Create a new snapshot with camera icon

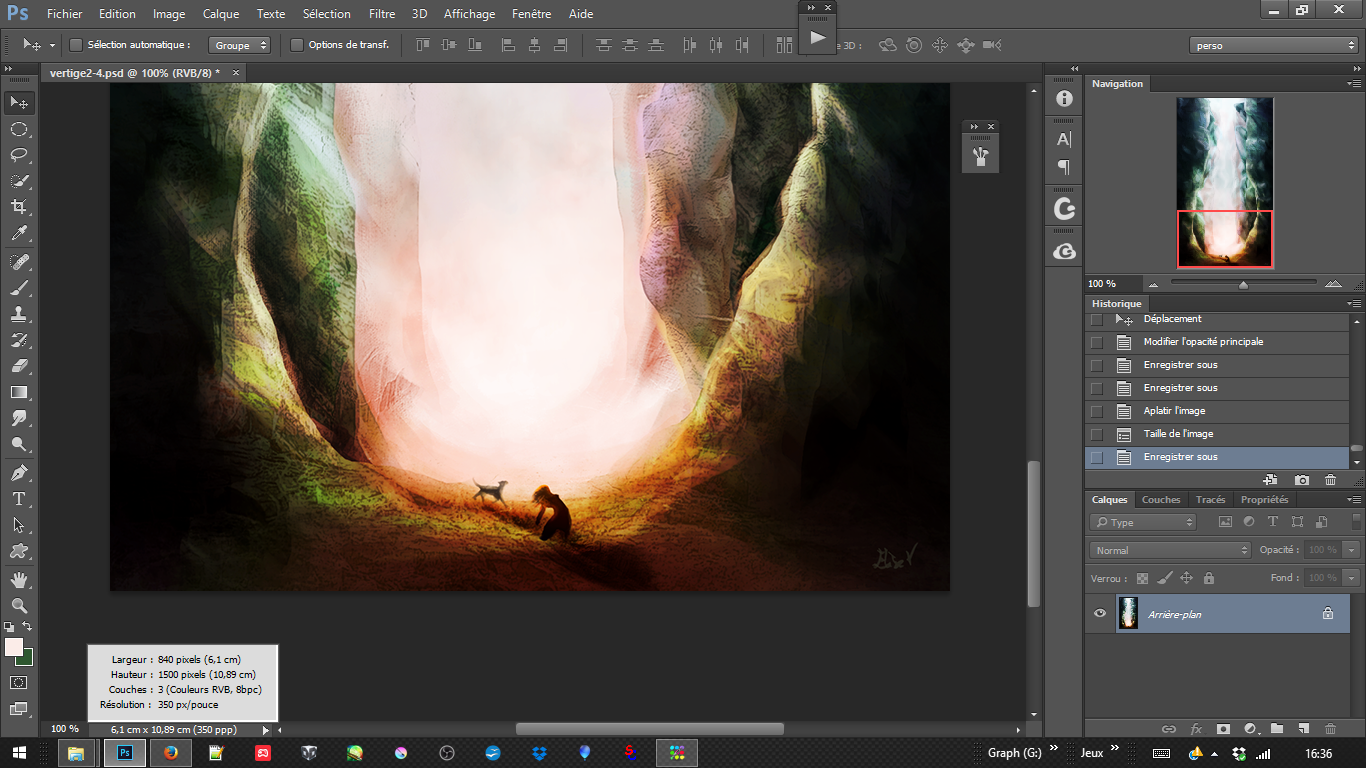1302,480
